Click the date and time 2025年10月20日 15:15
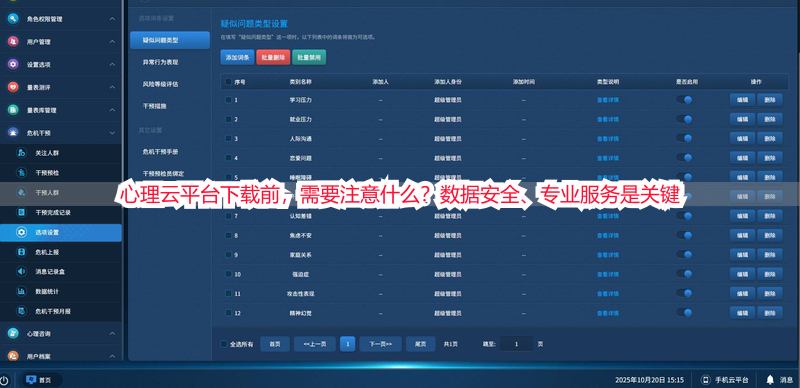Screen dimensions: 800x388 click(x=649, y=380)
